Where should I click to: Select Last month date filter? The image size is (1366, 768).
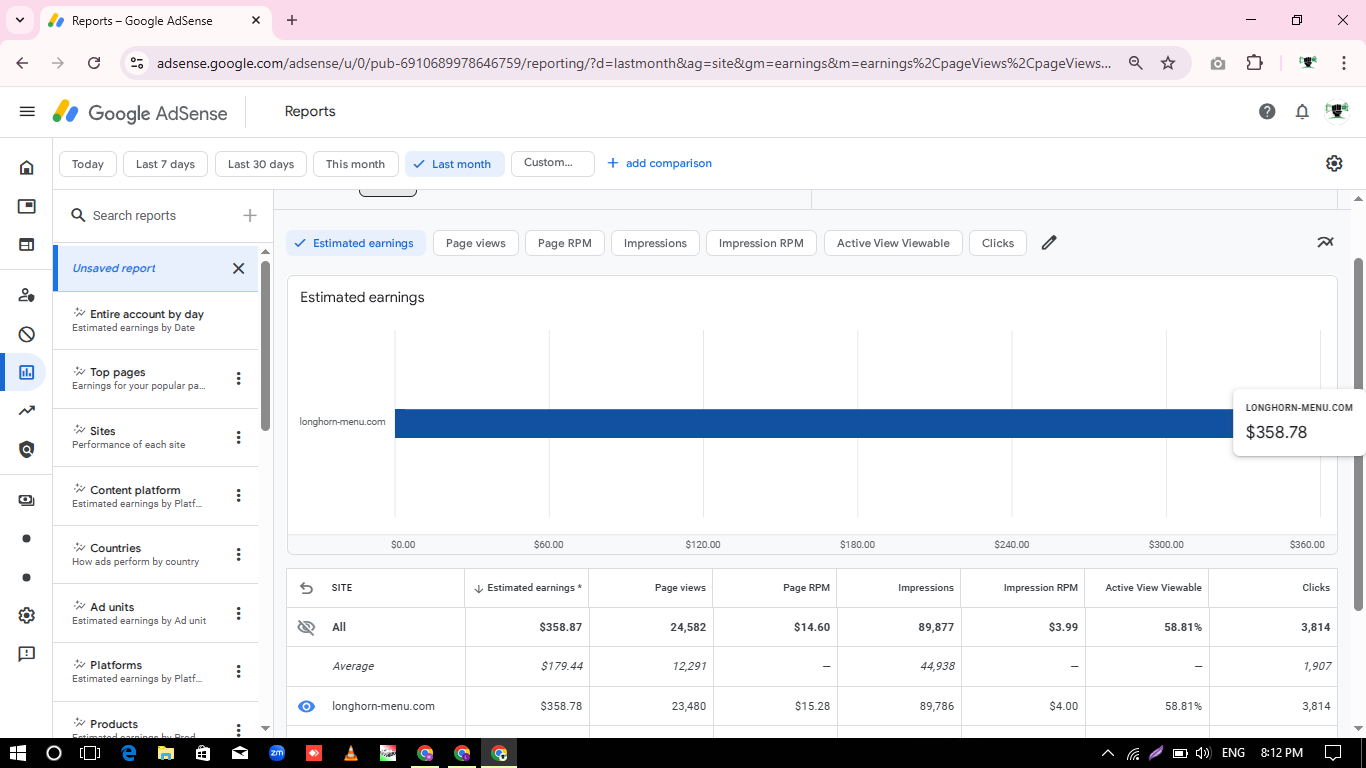[454, 164]
